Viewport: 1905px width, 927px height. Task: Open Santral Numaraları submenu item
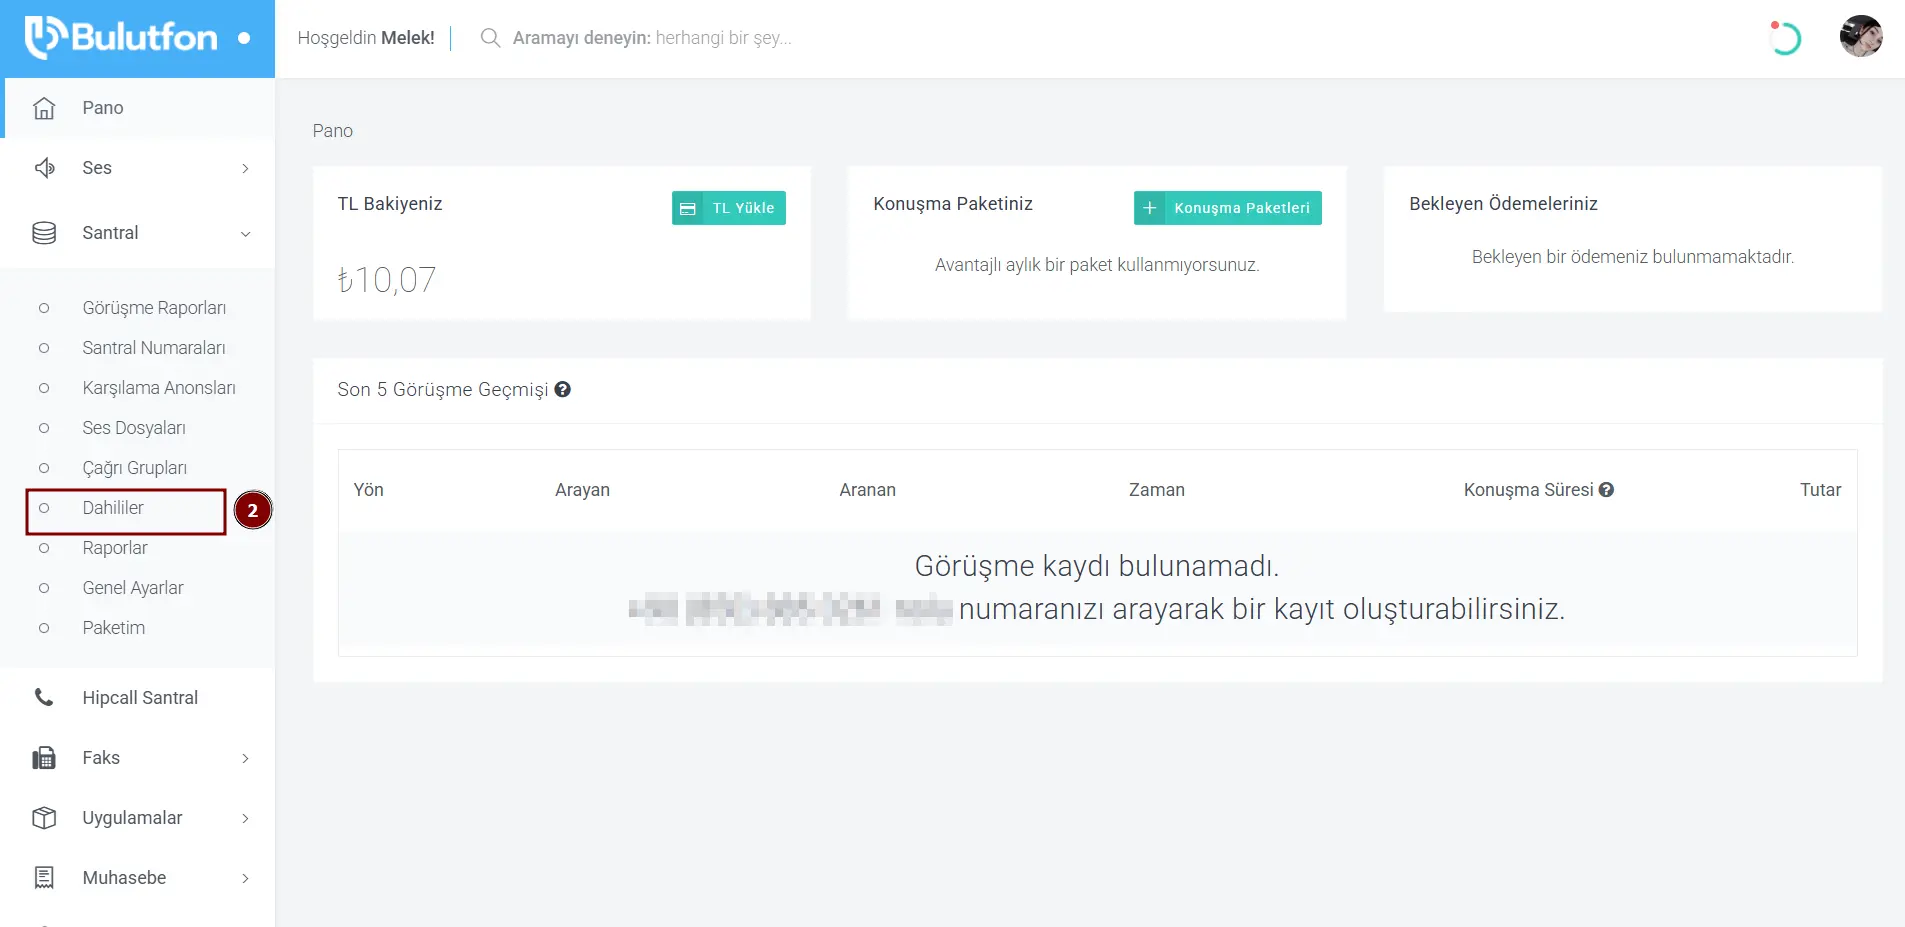click(154, 348)
